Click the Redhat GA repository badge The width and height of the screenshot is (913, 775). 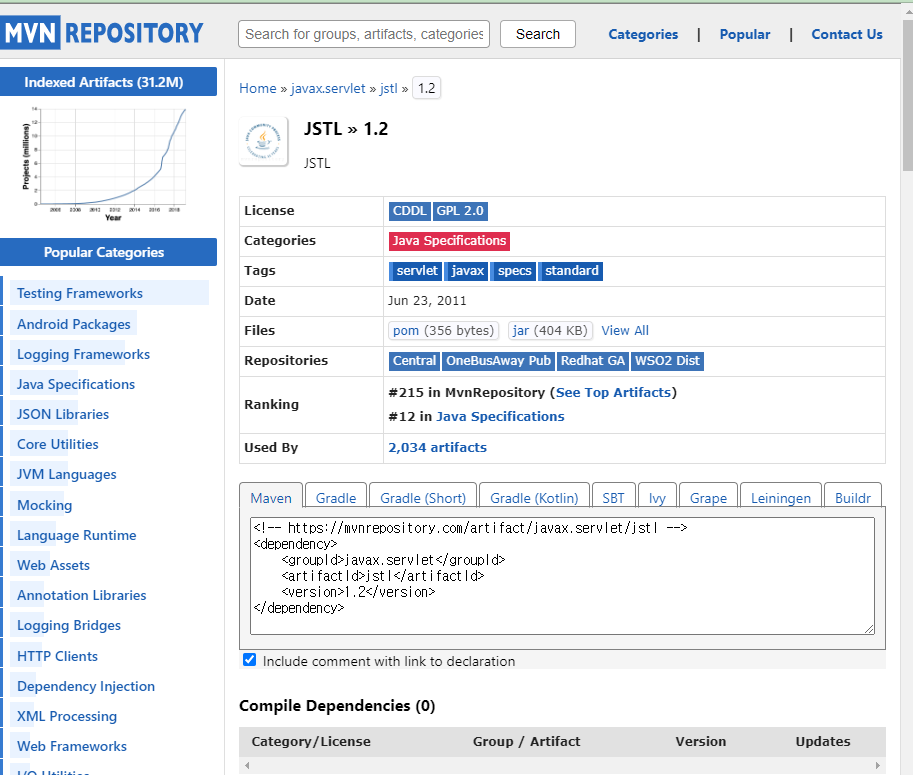coord(593,361)
